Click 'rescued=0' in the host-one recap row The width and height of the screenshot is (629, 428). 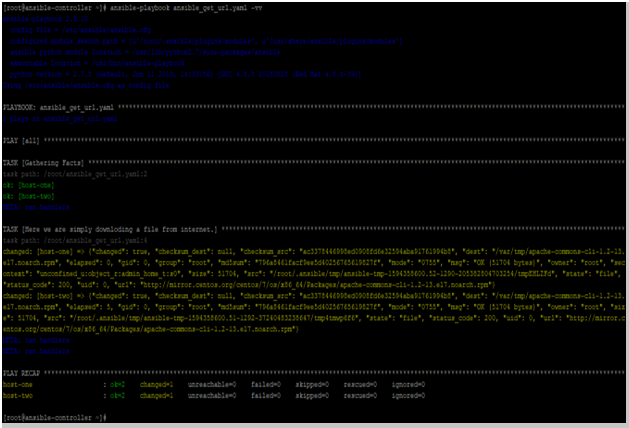(x=360, y=385)
